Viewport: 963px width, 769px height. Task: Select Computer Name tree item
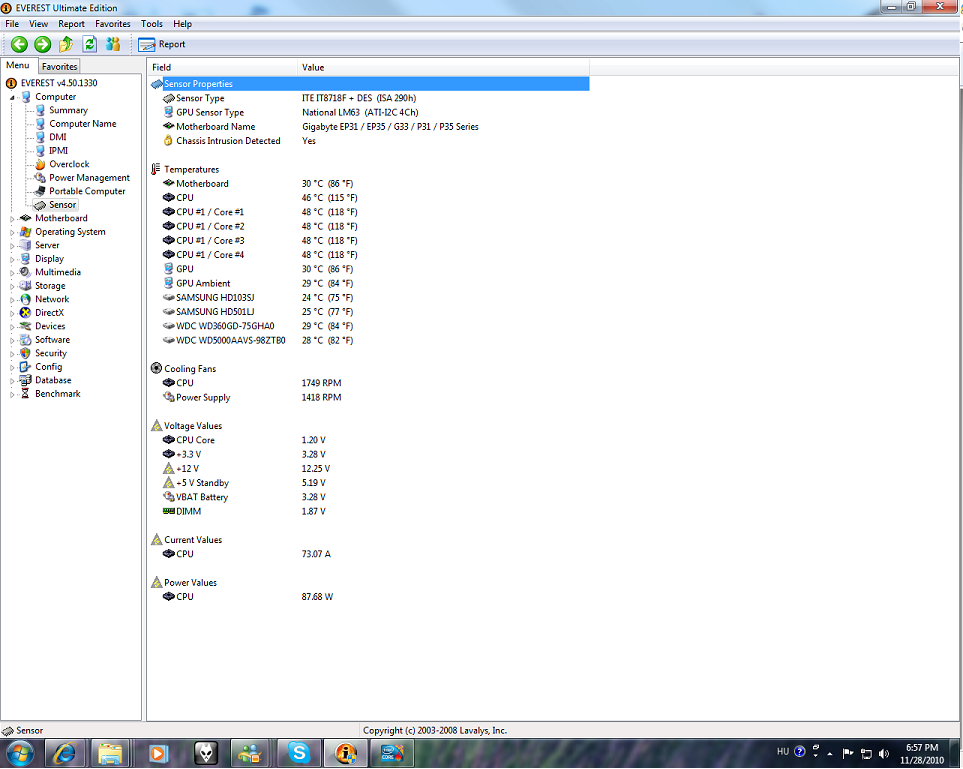coord(82,123)
